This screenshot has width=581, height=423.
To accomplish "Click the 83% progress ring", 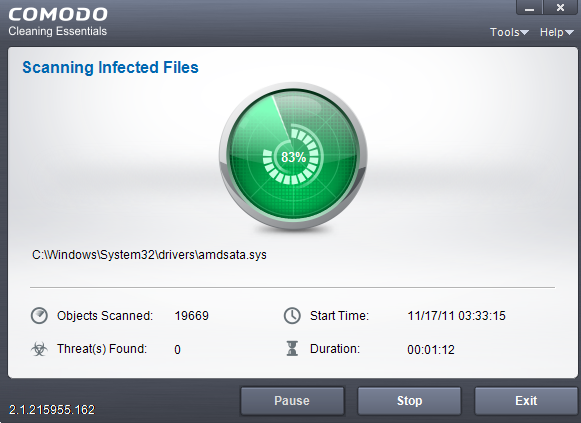I will pos(292,157).
